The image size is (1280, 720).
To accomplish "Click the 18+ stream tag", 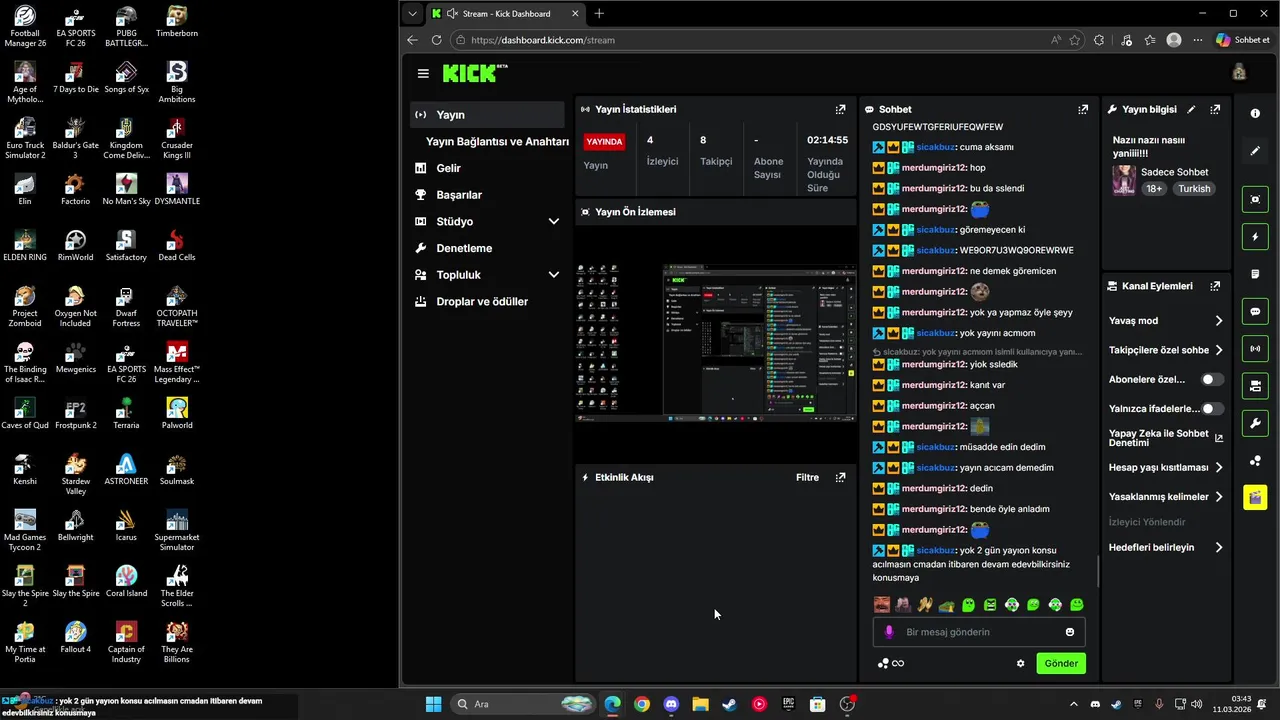I will pyautogui.click(x=1153, y=189).
